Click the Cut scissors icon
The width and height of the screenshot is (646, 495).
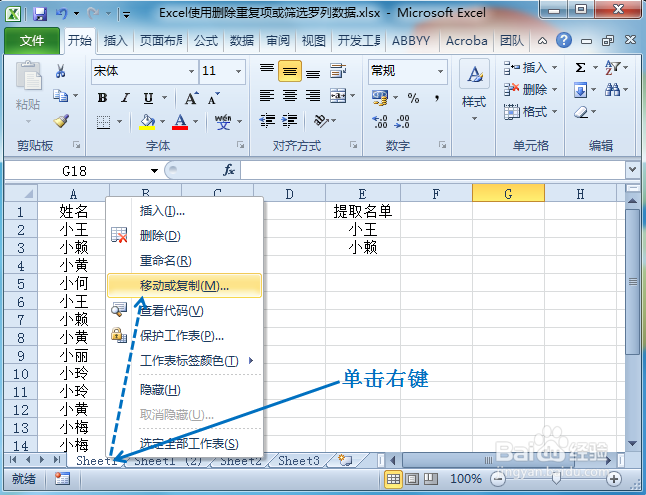pos(61,71)
